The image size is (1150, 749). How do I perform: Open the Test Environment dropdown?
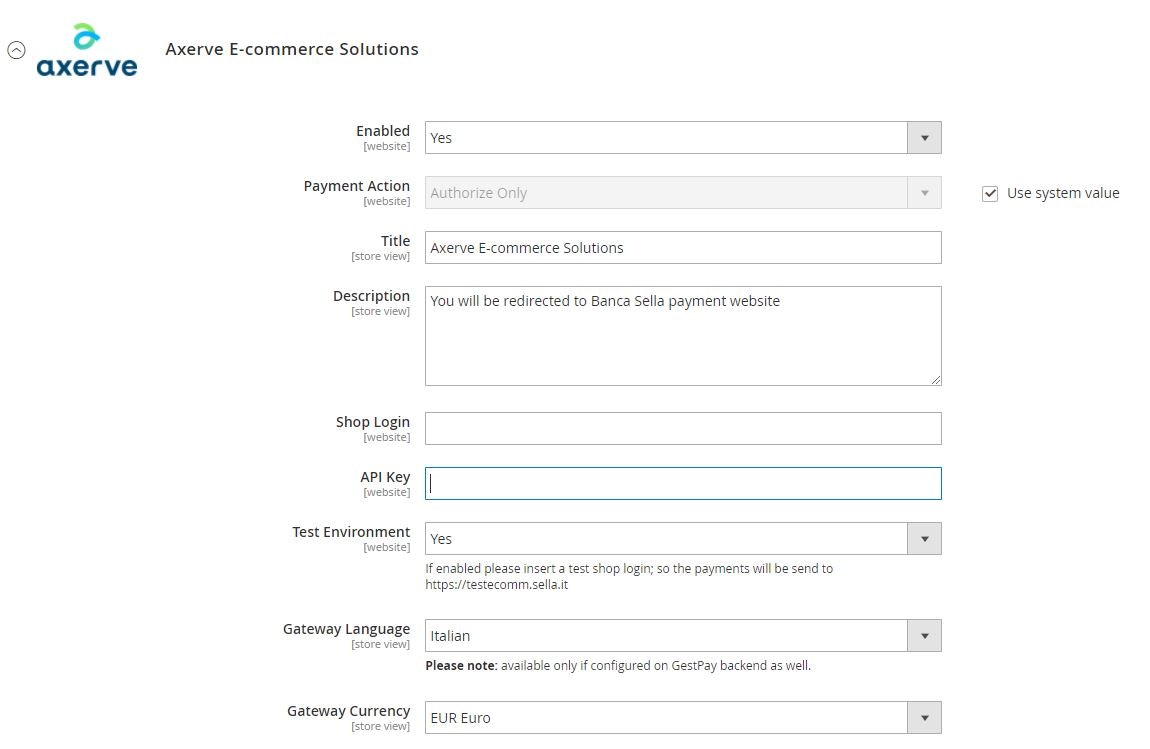(x=683, y=539)
